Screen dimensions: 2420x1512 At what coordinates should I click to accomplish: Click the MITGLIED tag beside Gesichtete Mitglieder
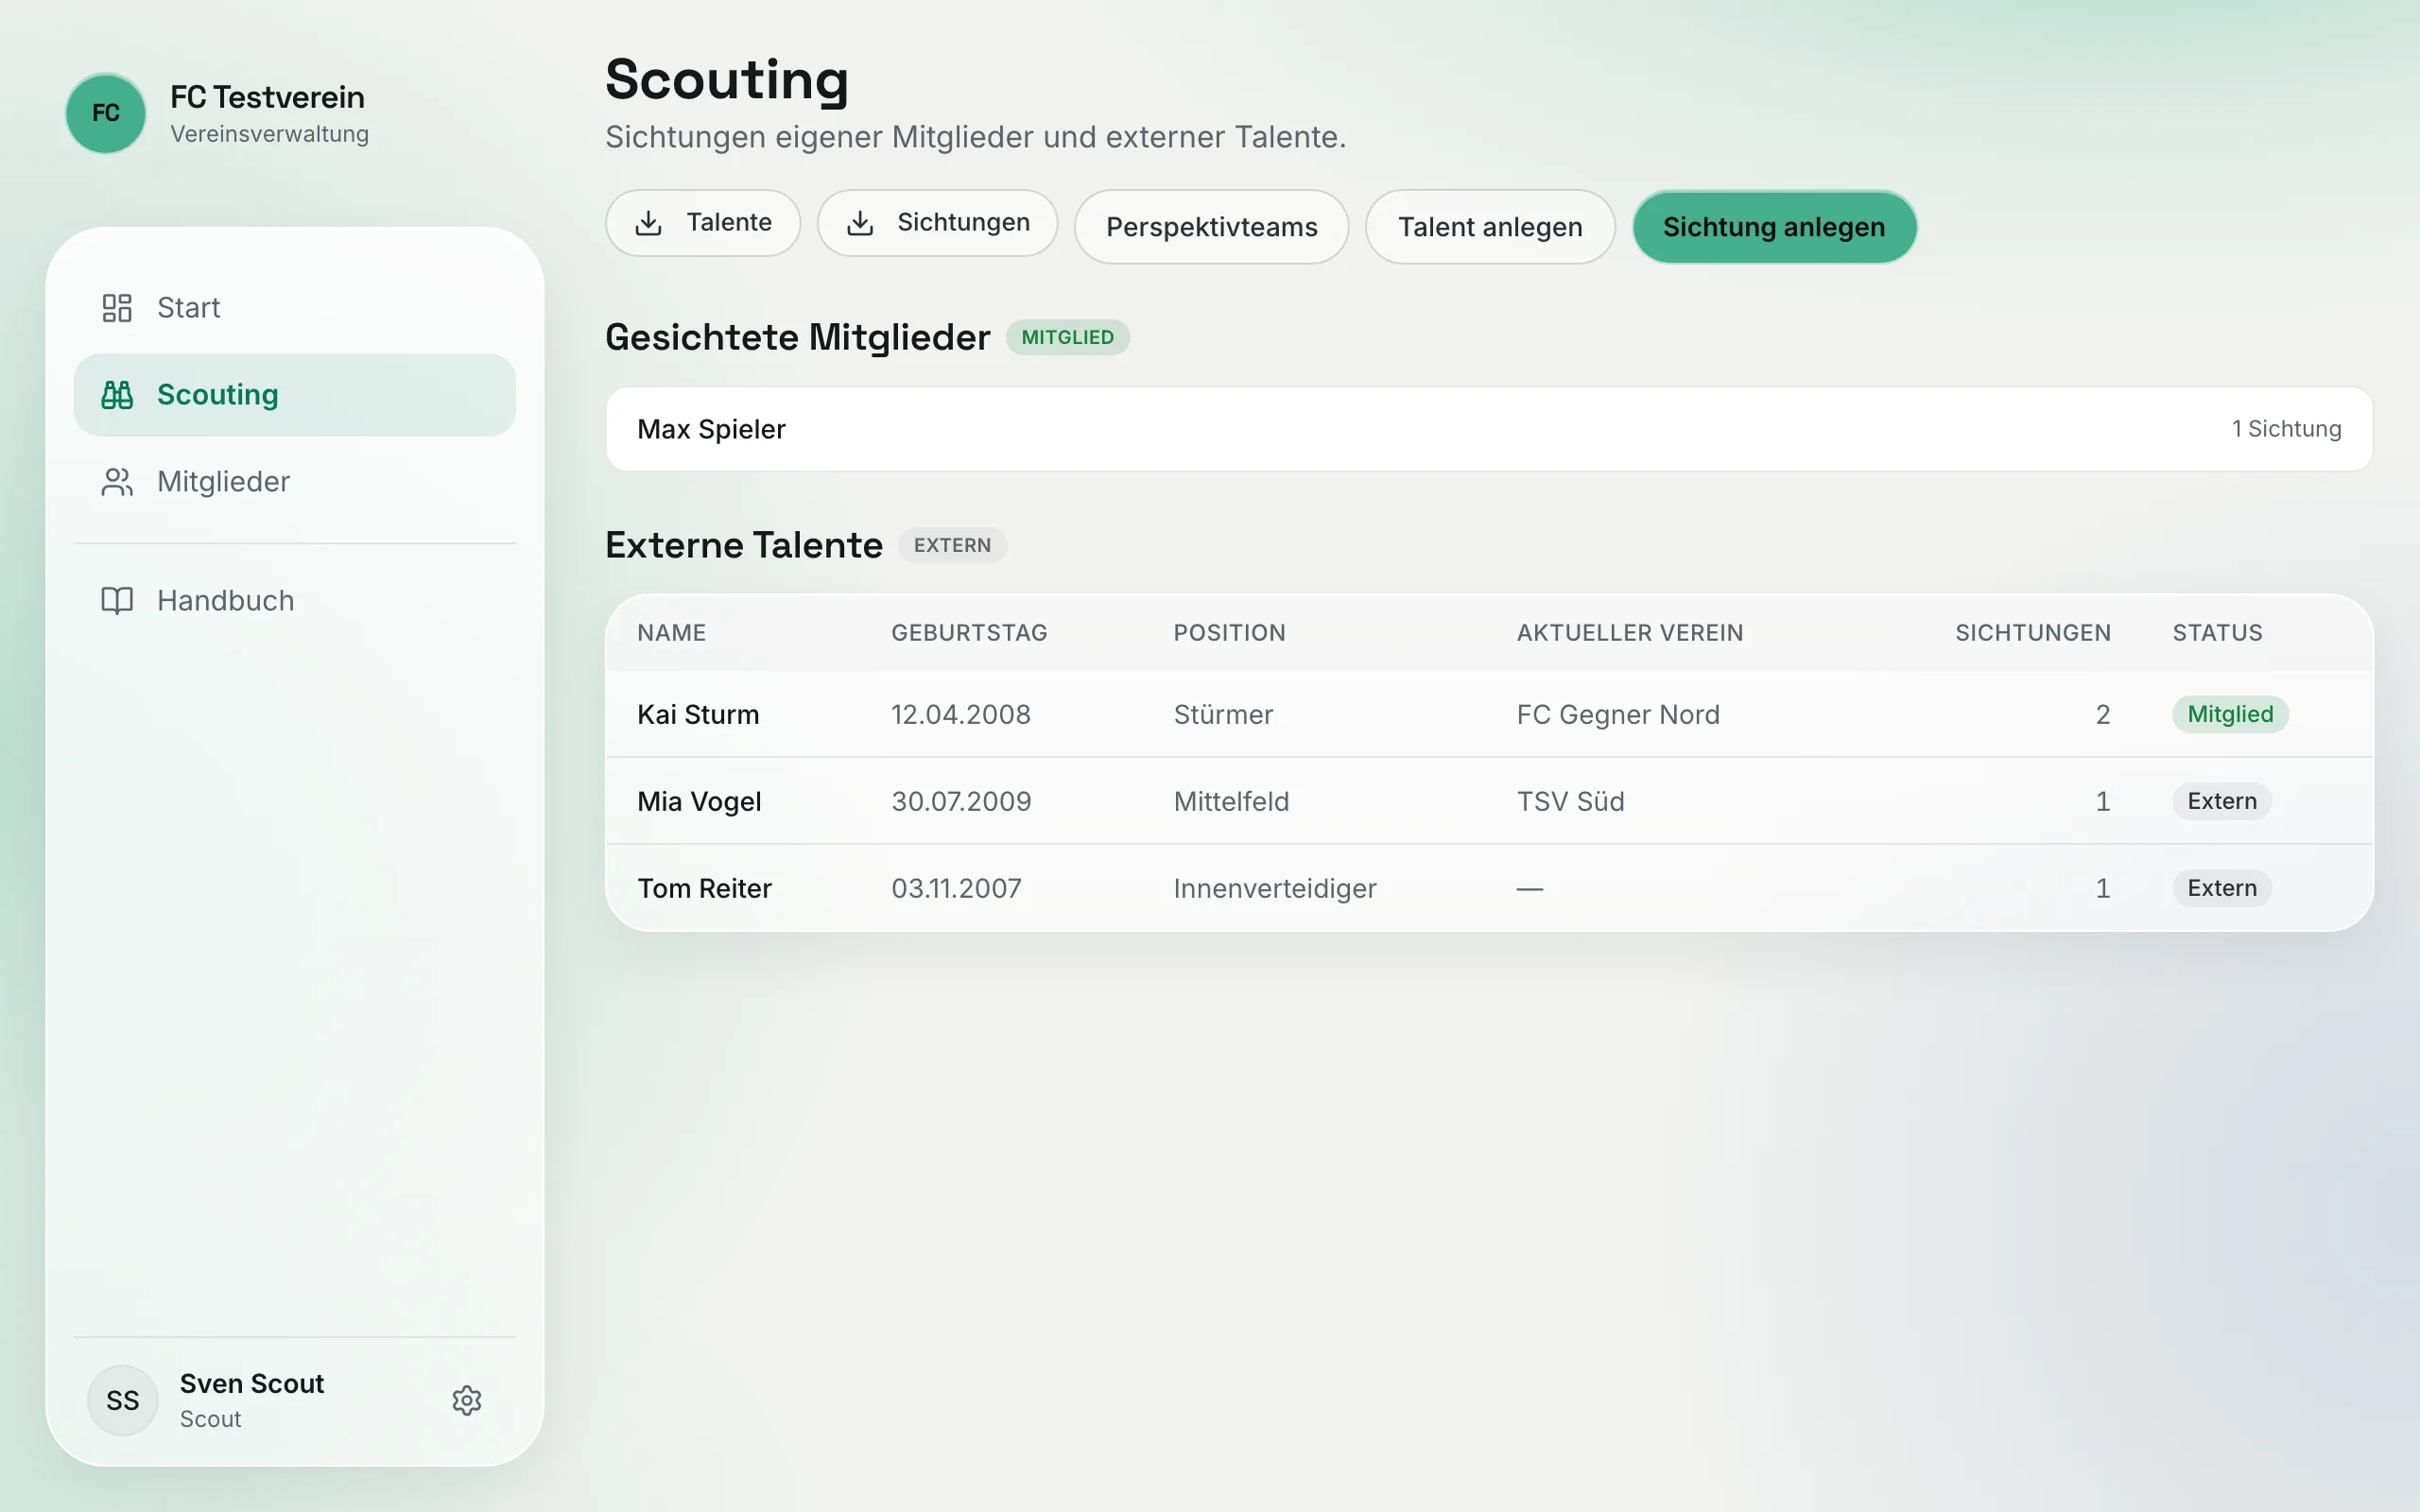point(1067,337)
